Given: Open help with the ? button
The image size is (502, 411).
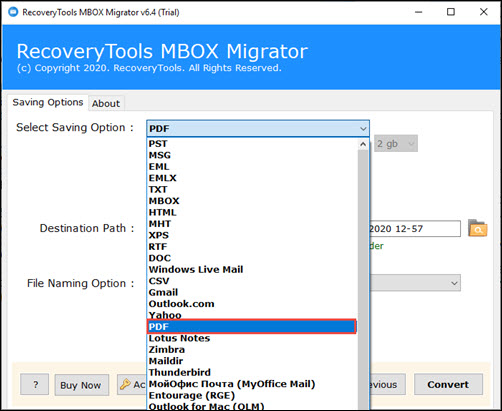Looking at the screenshot, I should coord(34,384).
